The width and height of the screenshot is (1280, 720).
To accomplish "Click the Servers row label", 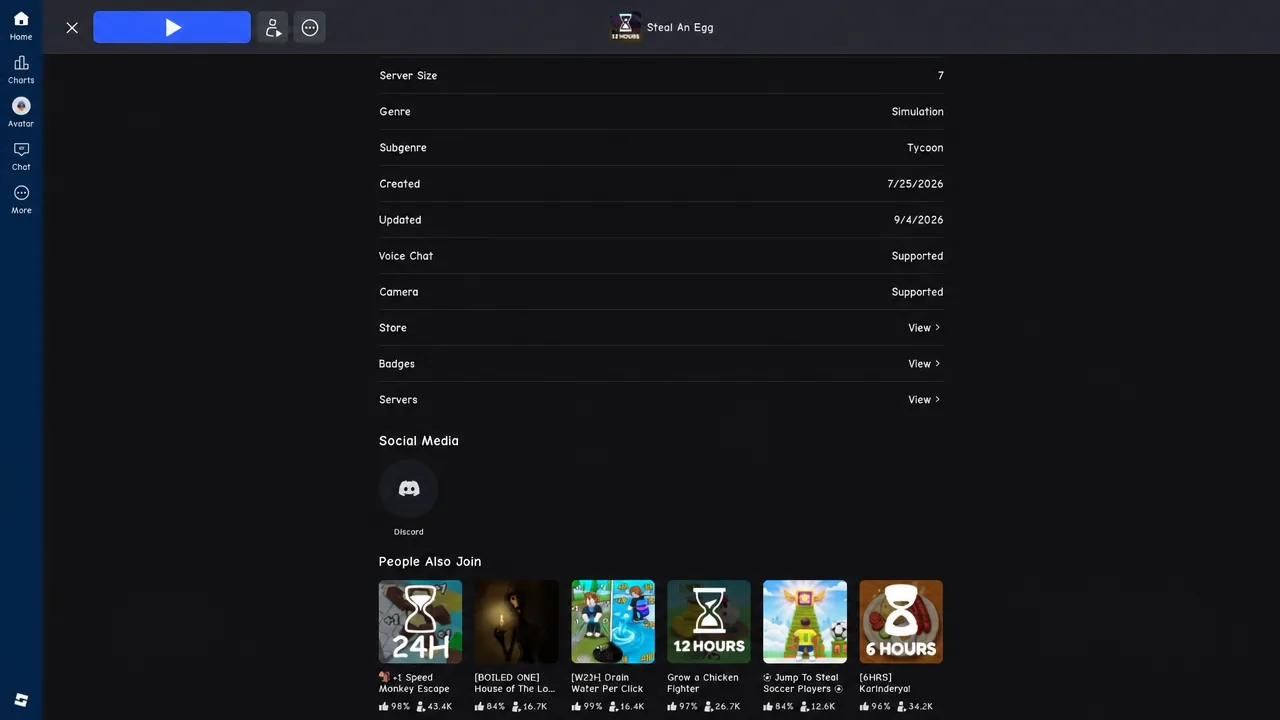I will 398,400.
